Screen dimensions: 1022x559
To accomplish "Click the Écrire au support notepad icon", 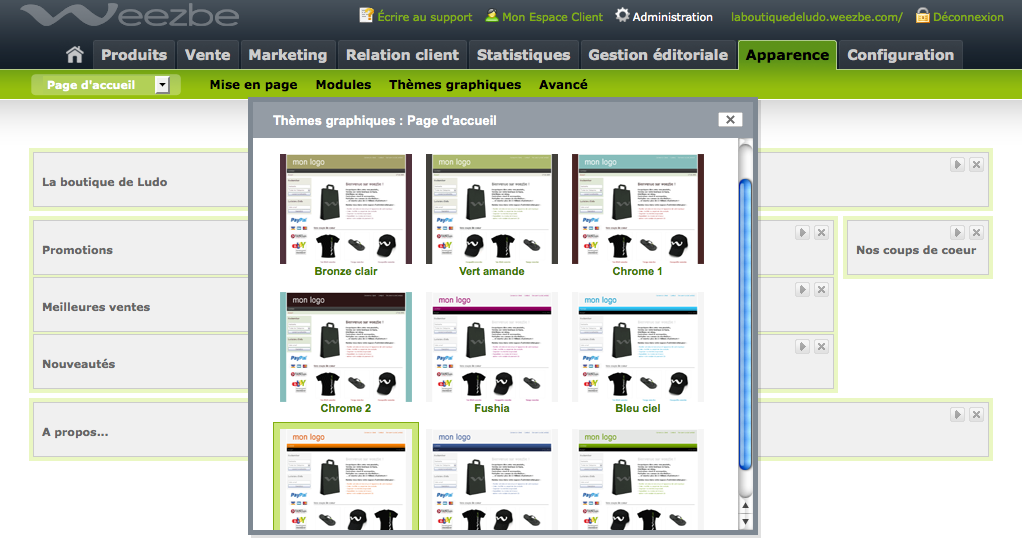I will tap(366, 15).
